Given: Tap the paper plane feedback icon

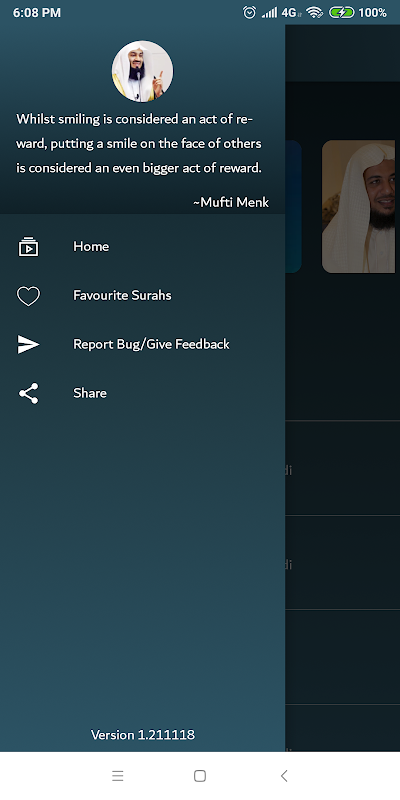Looking at the screenshot, I should click(x=29, y=344).
